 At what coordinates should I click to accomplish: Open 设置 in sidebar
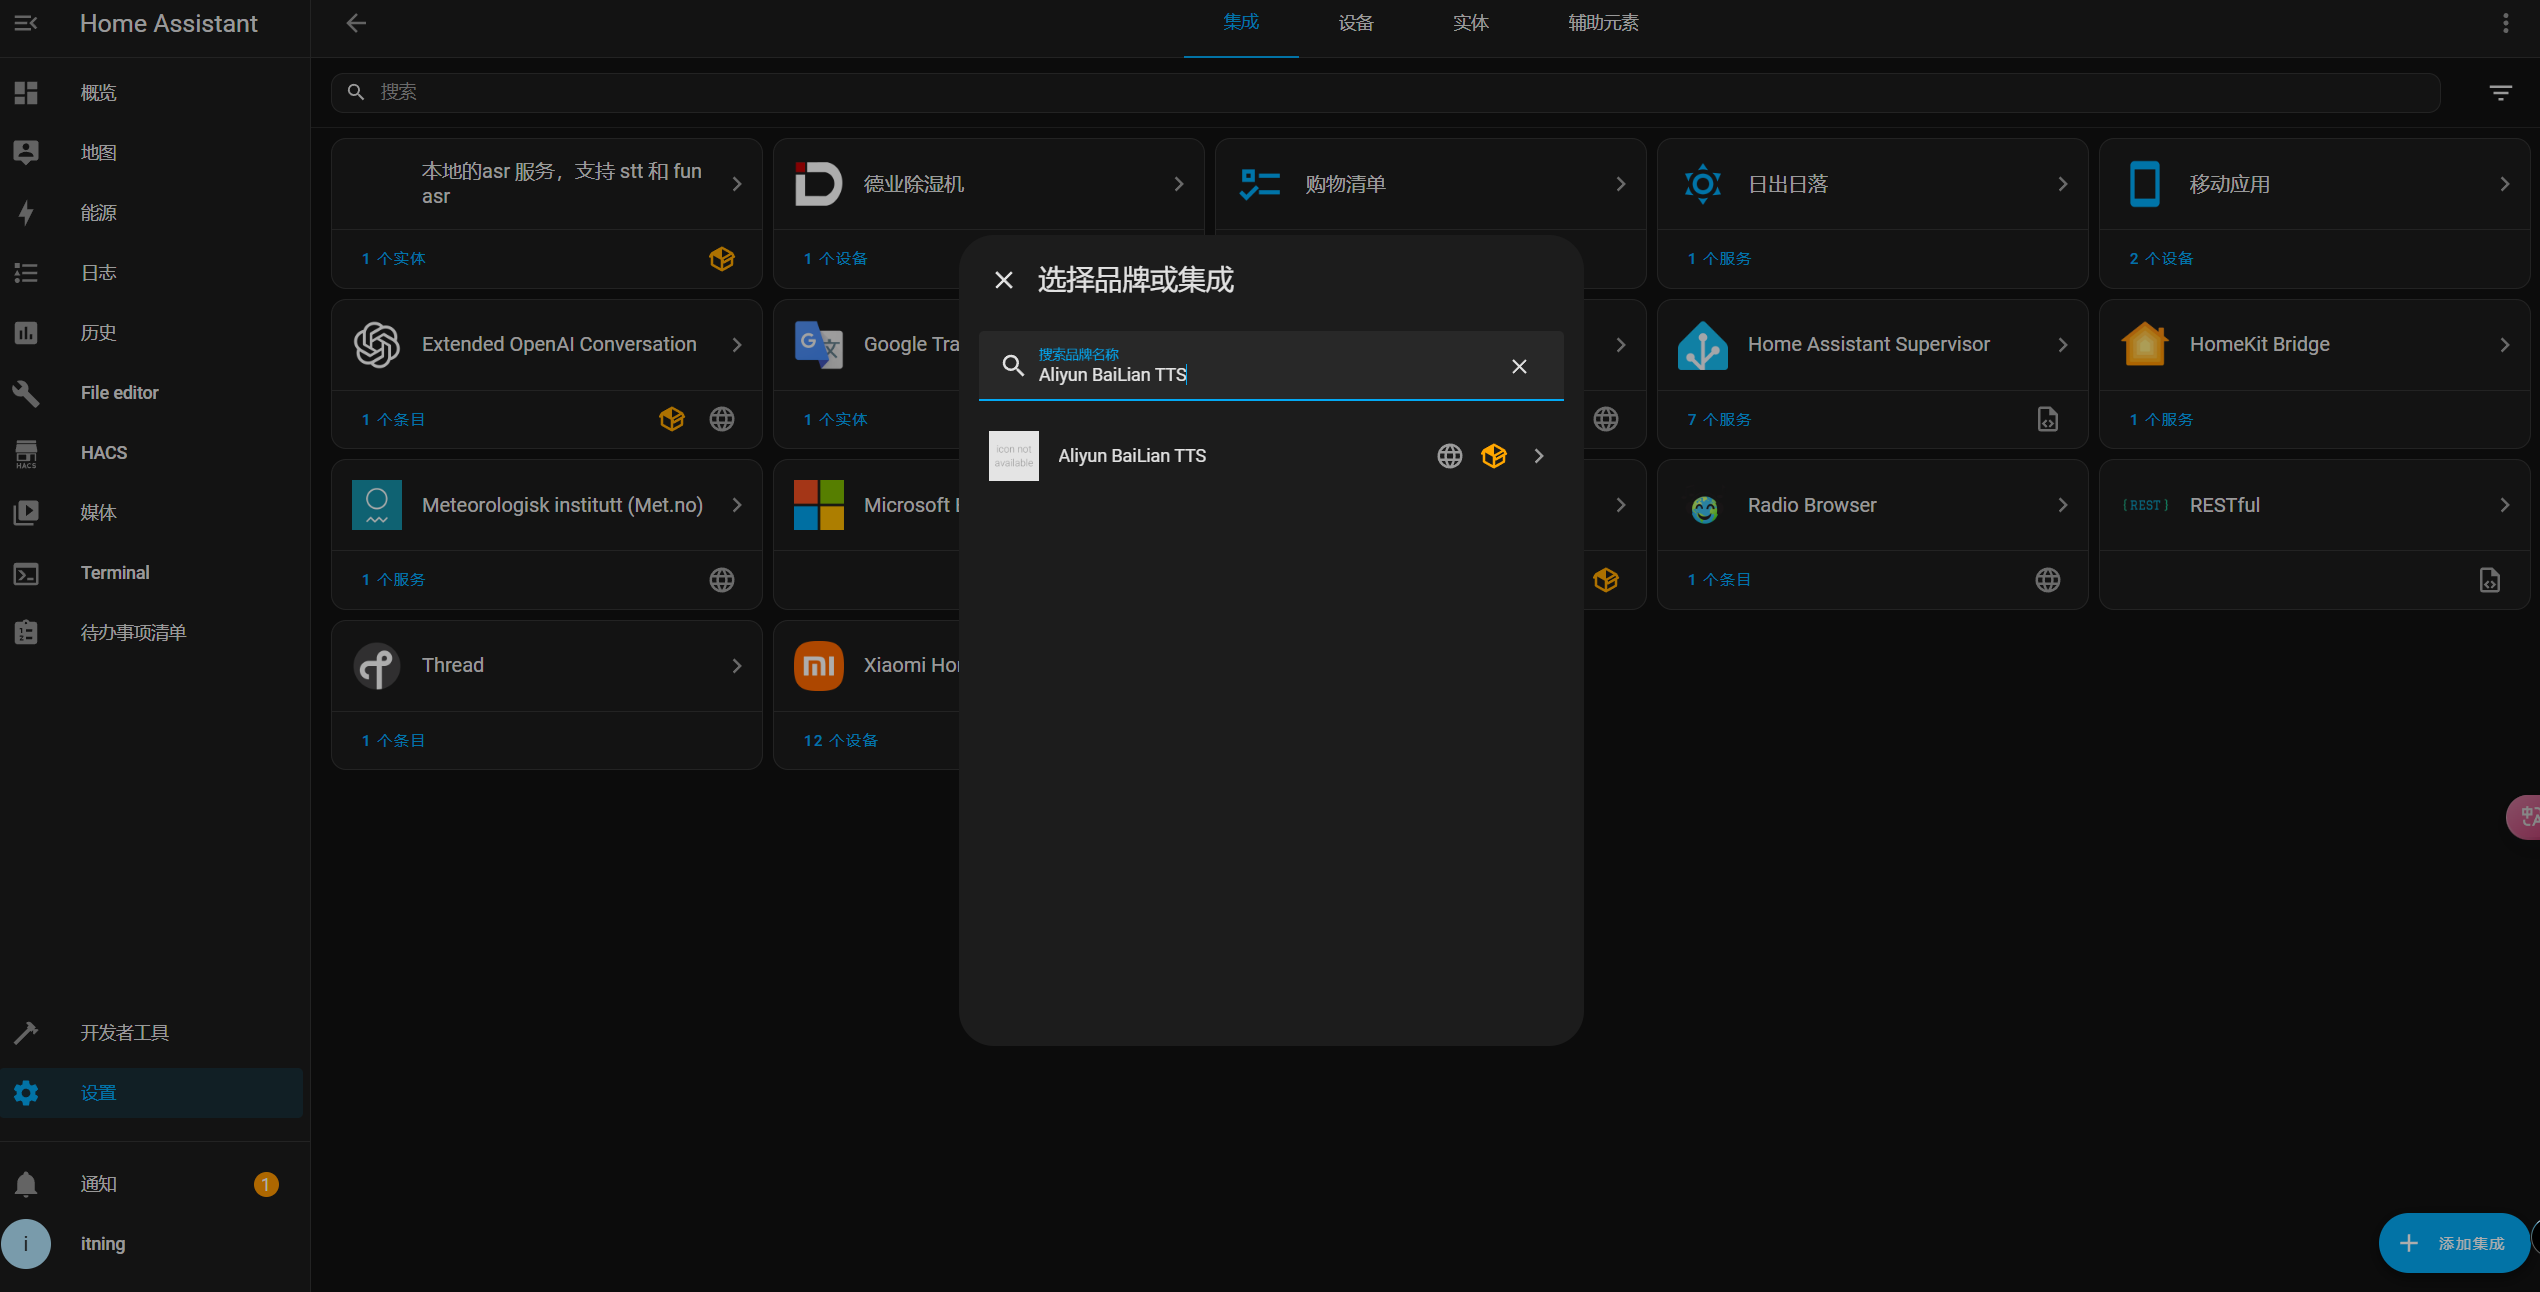tap(151, 1093)
